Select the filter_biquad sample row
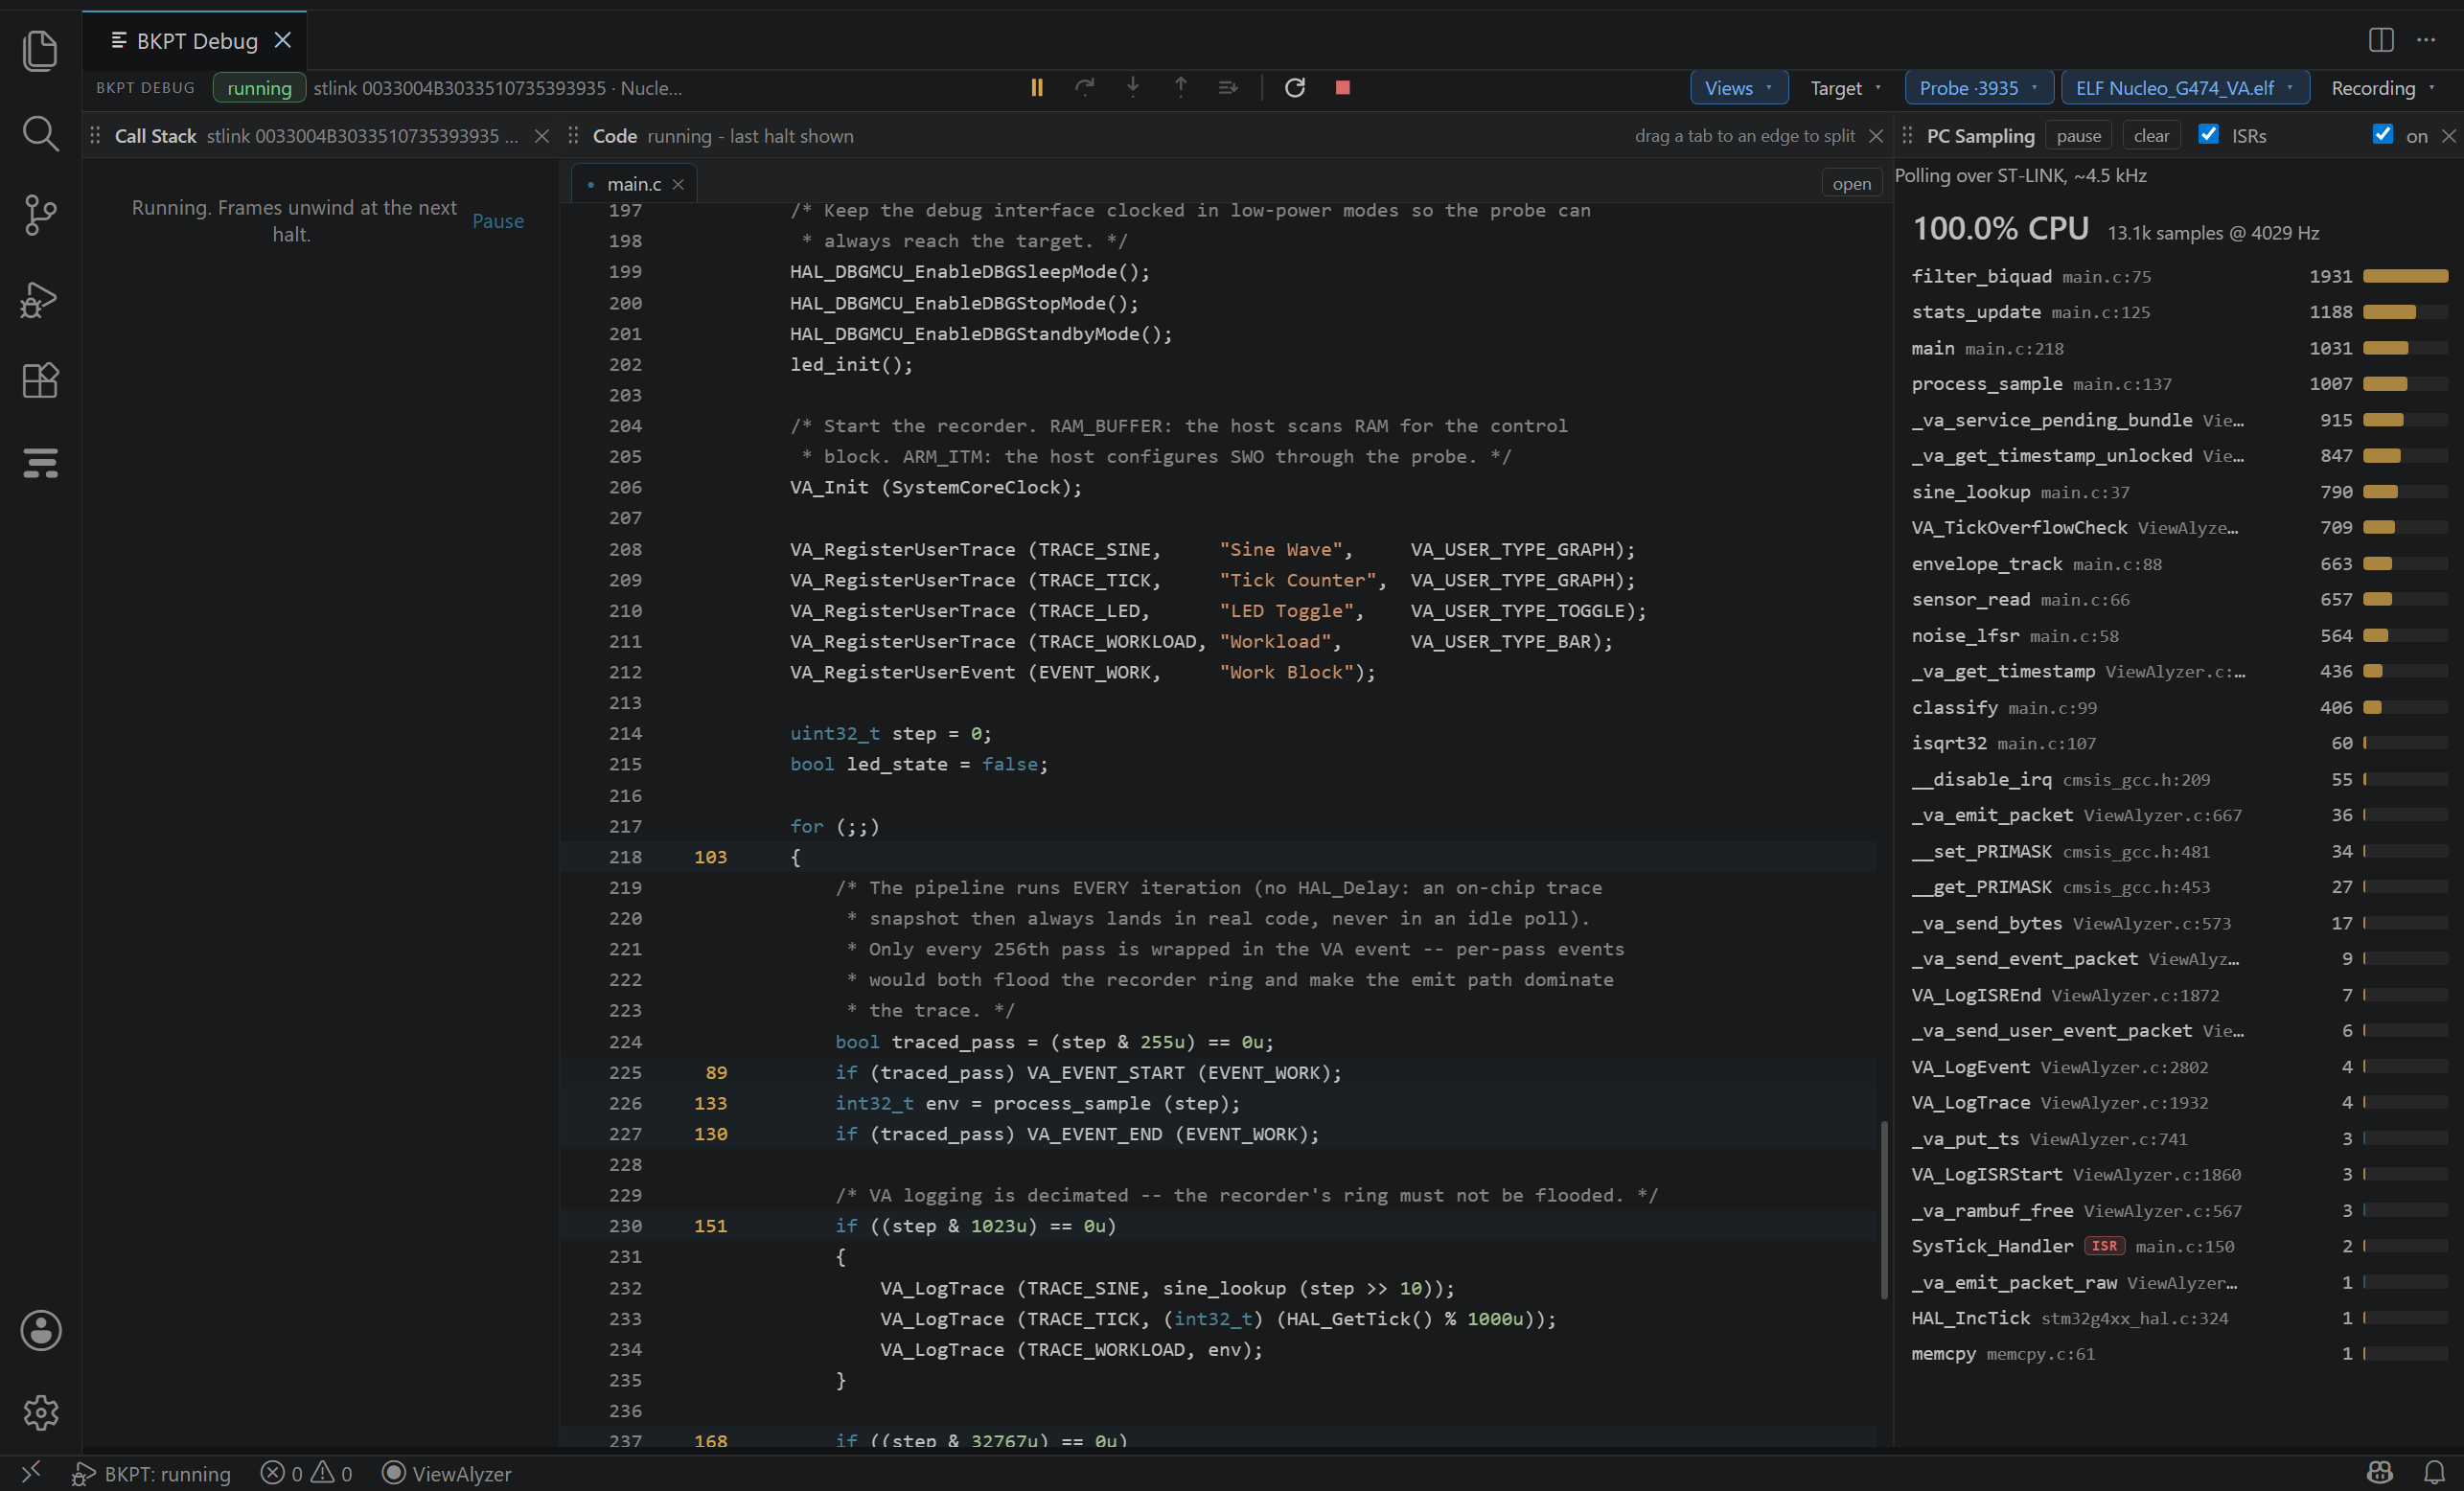 tap(2178, 276)
